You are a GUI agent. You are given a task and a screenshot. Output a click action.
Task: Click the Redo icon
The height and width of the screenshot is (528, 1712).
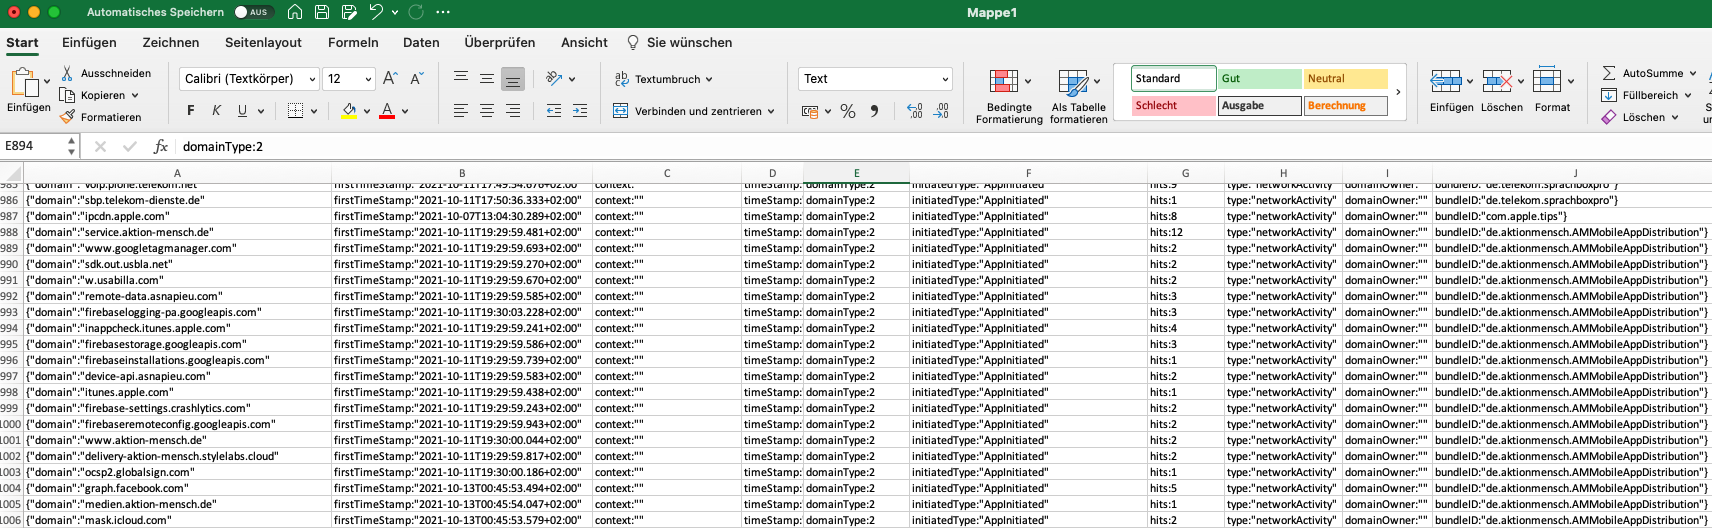point(416,12)
